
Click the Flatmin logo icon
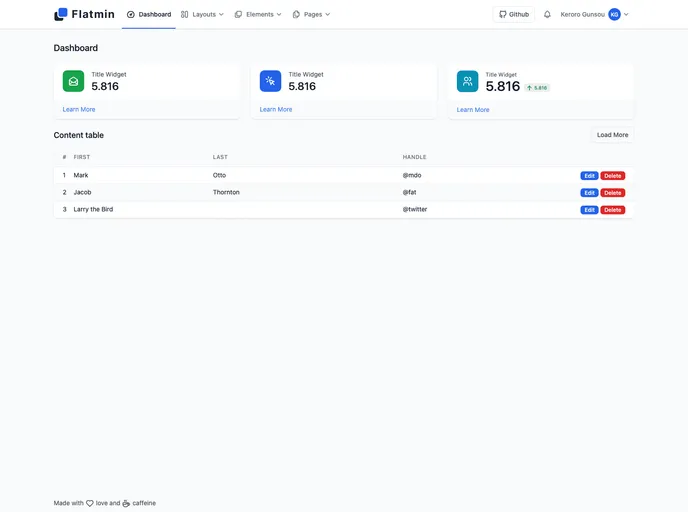click(x=61, y=14)
